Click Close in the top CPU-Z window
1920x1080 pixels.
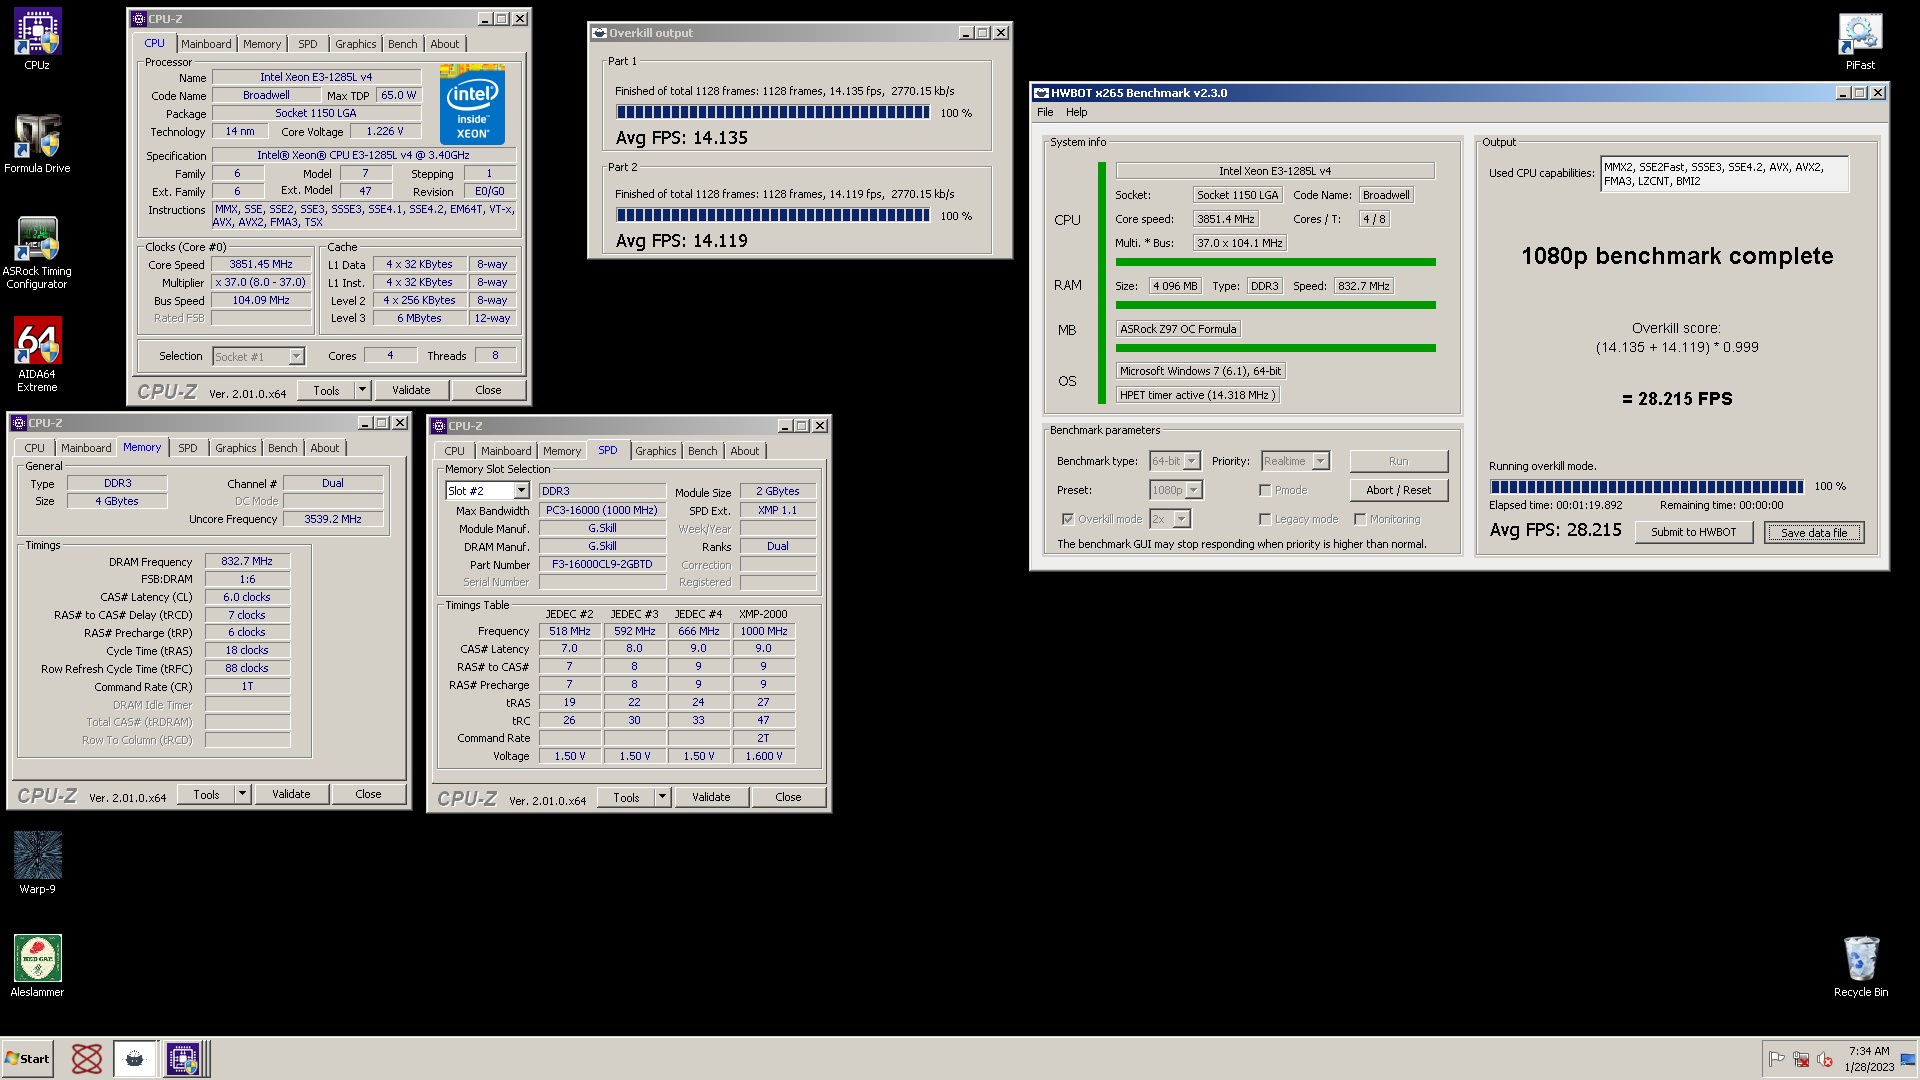(x=488, y=390)
